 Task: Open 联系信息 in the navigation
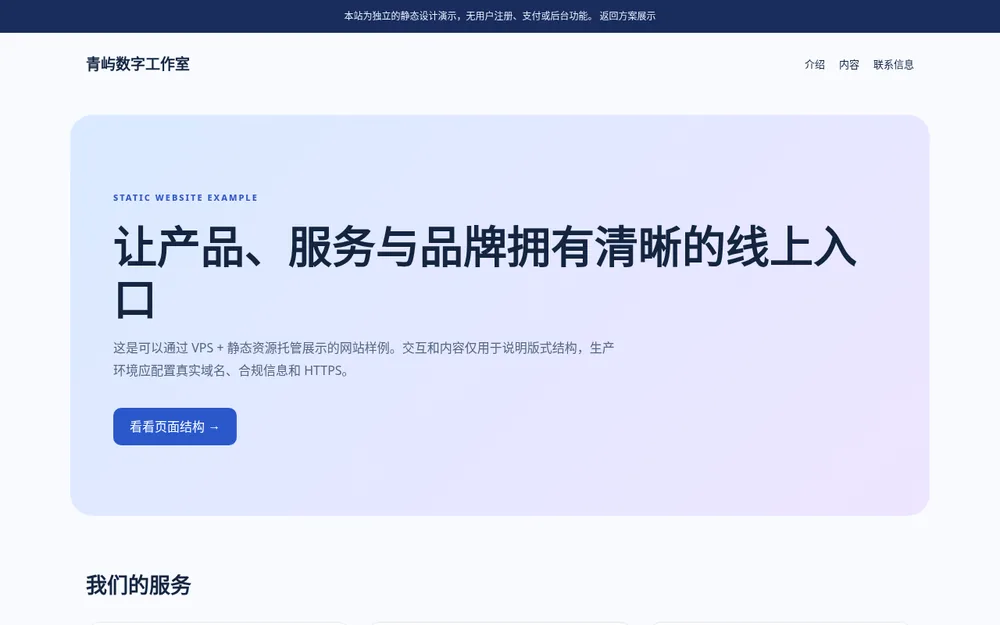(x=893, y=64)
